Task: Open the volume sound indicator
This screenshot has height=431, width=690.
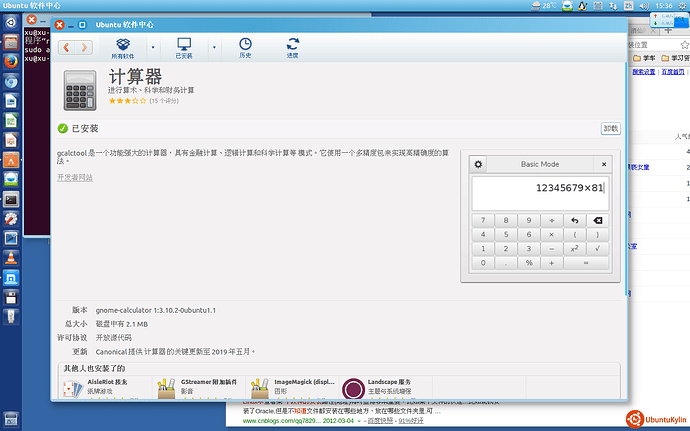Action: pyautogui.click(x=644, y=6)
